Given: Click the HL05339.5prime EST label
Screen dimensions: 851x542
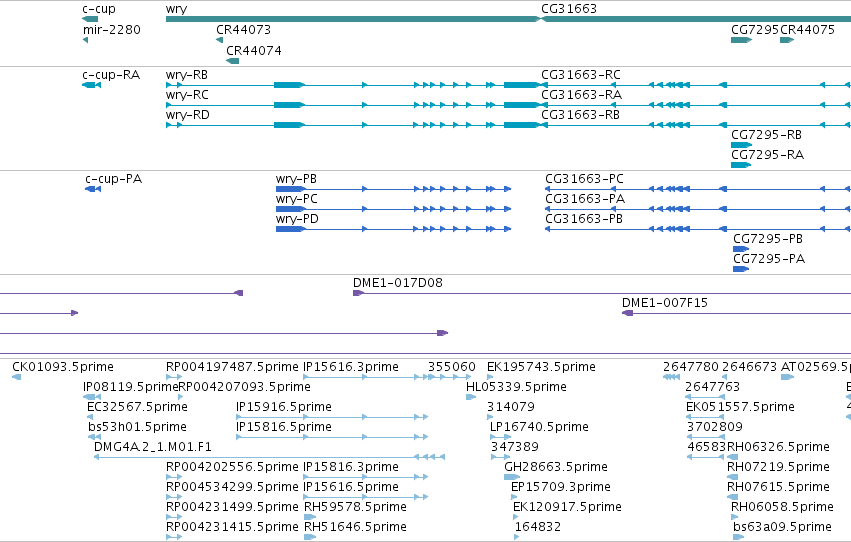Looking at the screenshot, I should pyautogui.click(x=516, y=387).
